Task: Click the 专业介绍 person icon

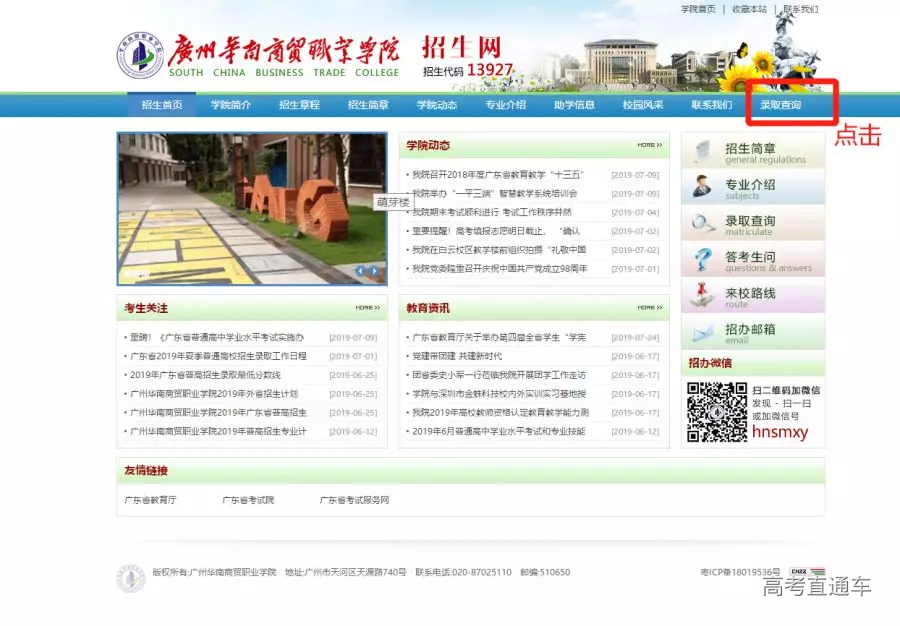Action: pyautogui.click(x=703, y=187)
